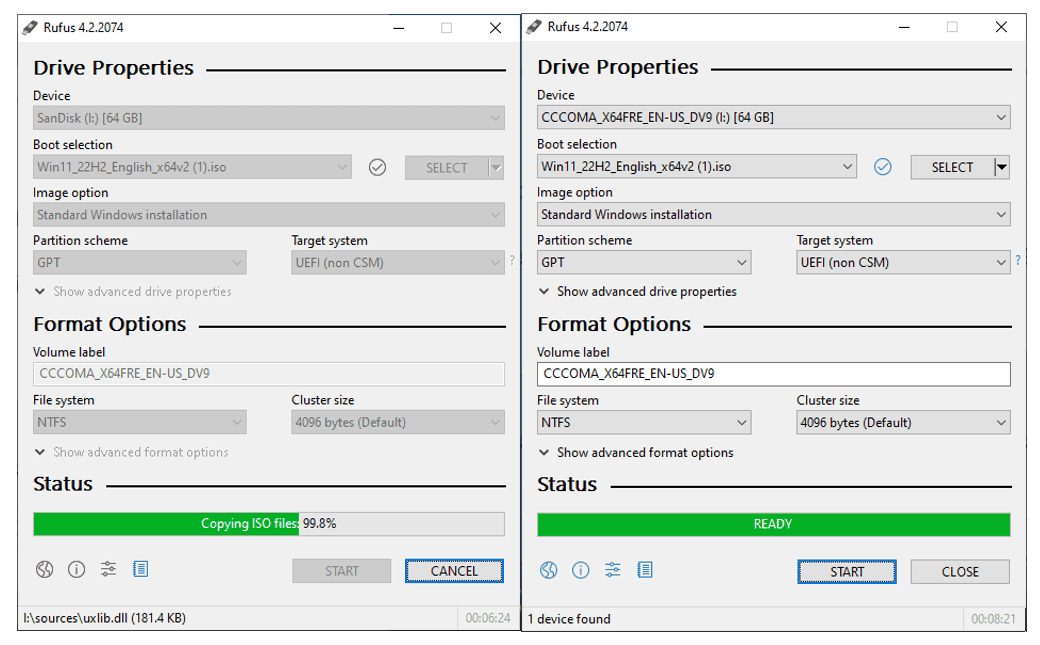Expand advanced drive properties in right window

tap(637, 291)
